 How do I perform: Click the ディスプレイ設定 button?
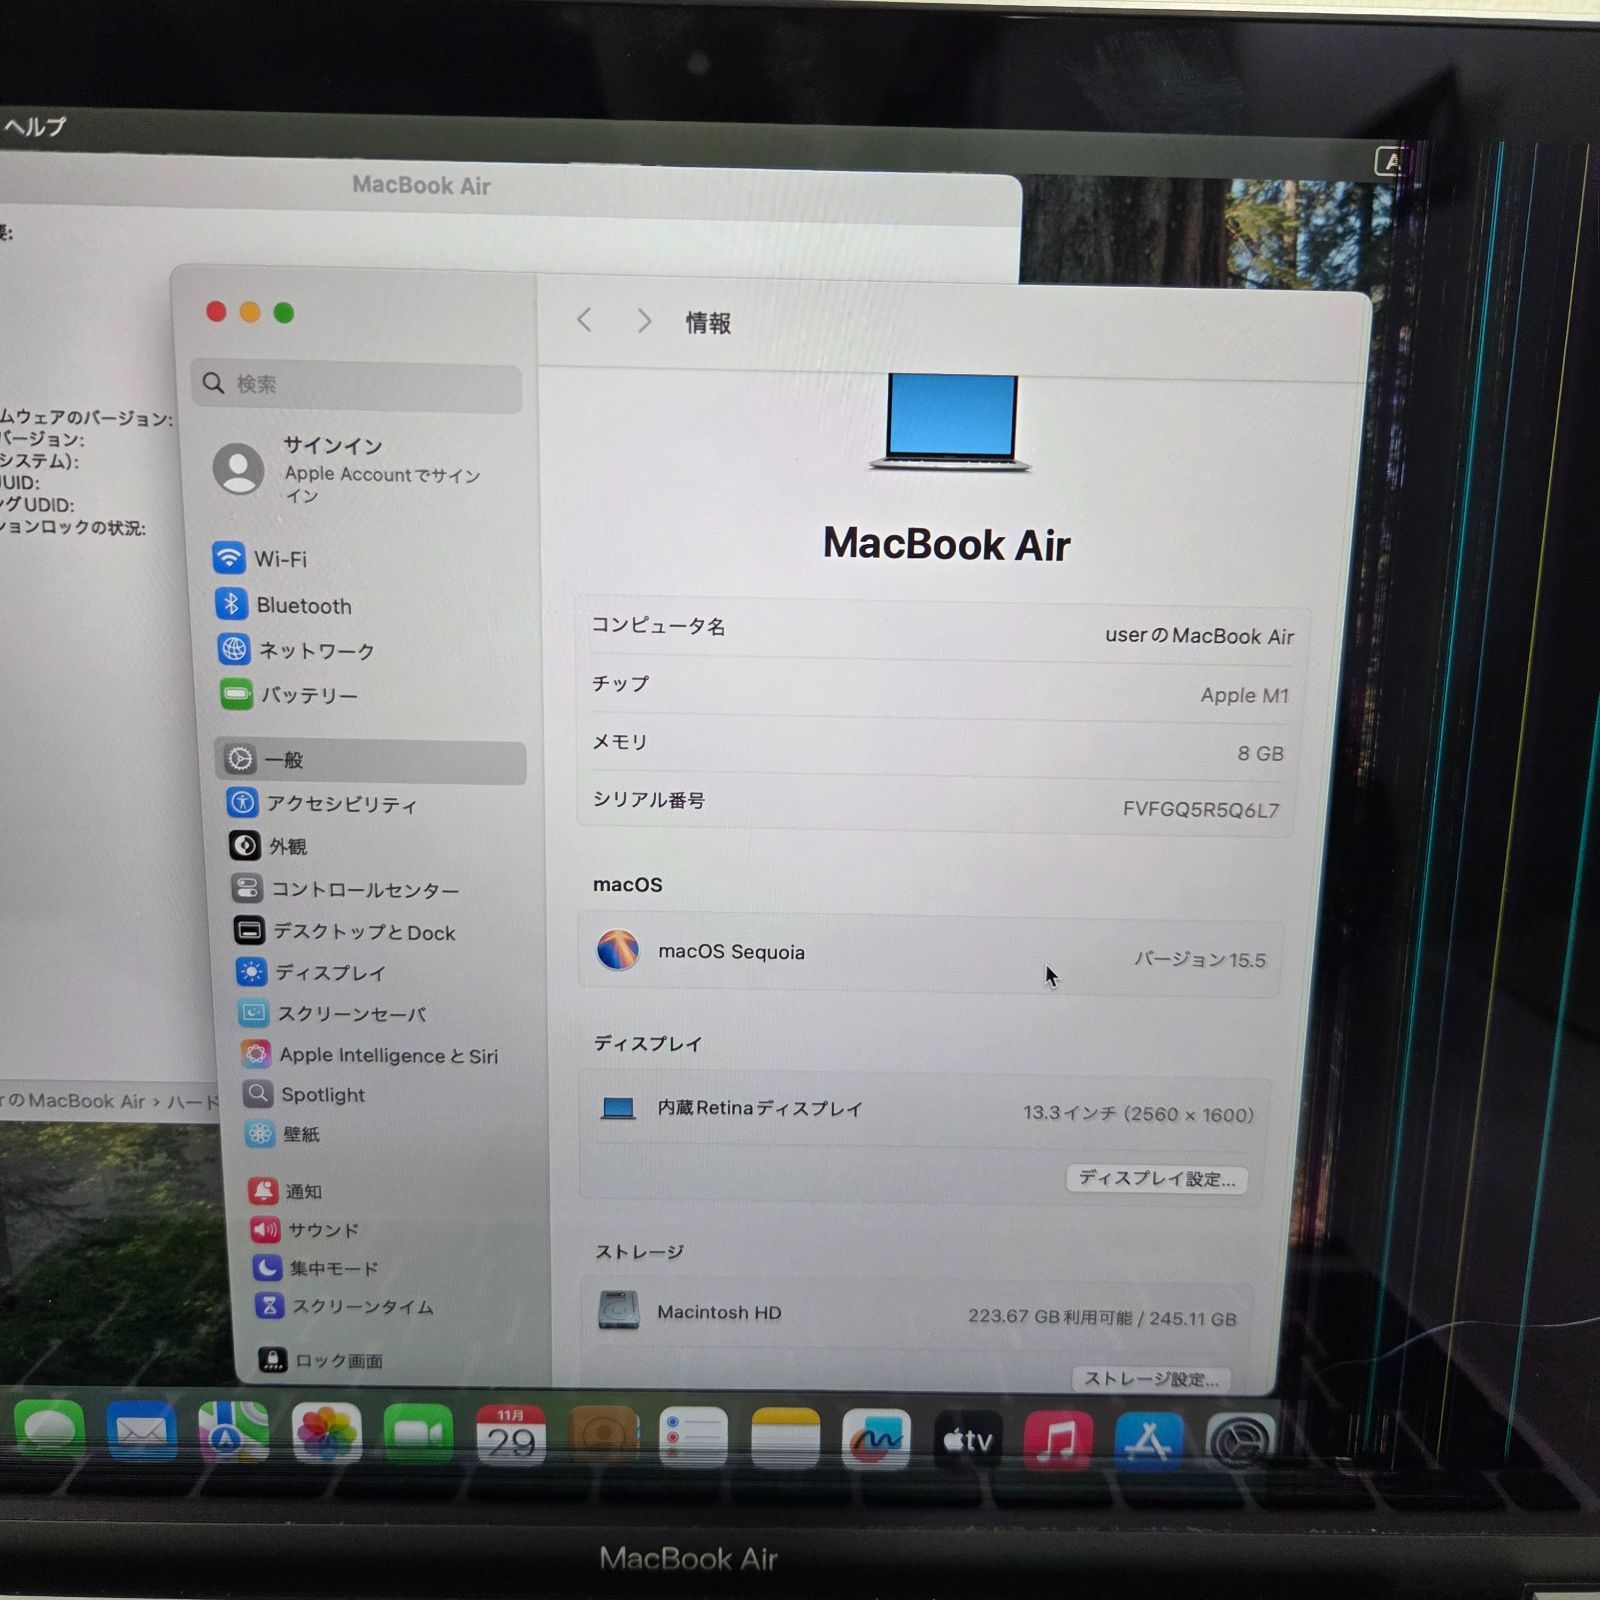(1156, 1179)
